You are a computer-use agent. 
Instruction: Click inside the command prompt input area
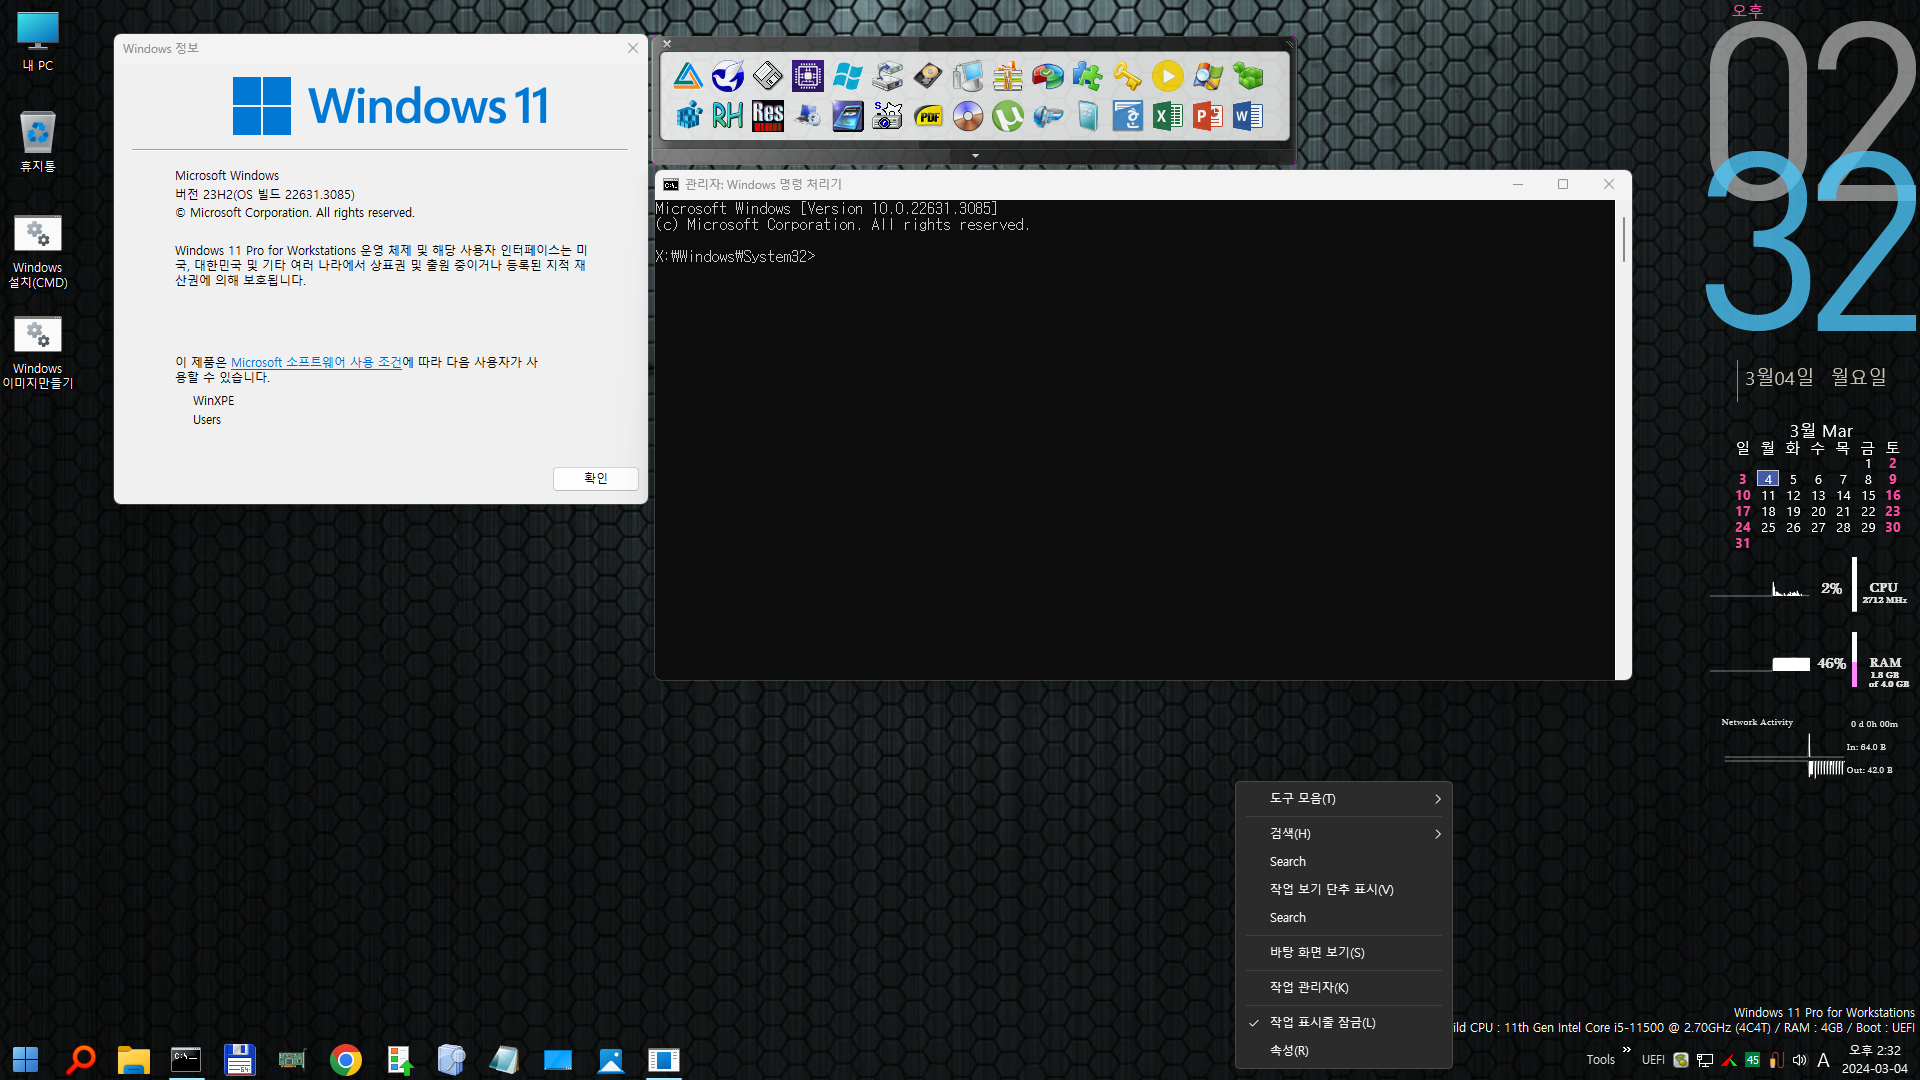tap(1134, 440)
